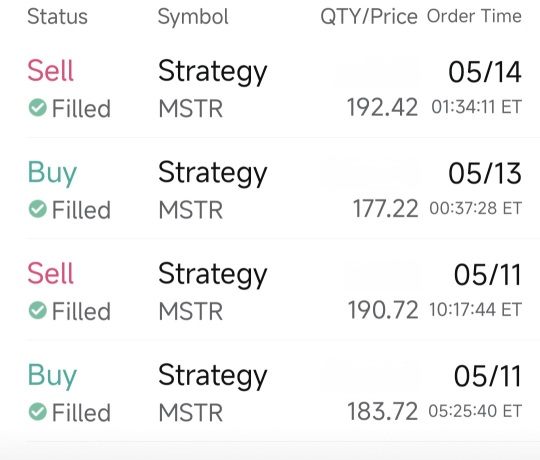Image resolution: width=540 pixels, height=460 pixels.
Task: Sort by the Symbol column header
Action: pos(193,17)
